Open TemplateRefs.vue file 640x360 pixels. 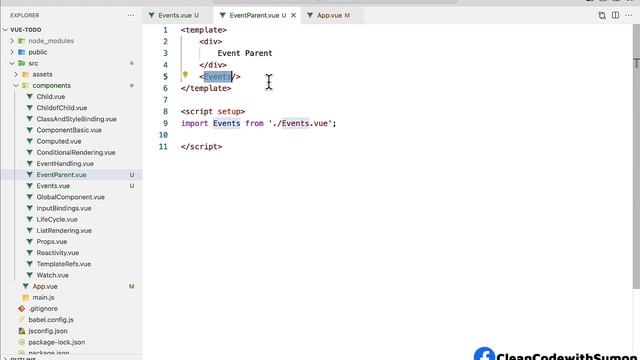coord(64,264)
